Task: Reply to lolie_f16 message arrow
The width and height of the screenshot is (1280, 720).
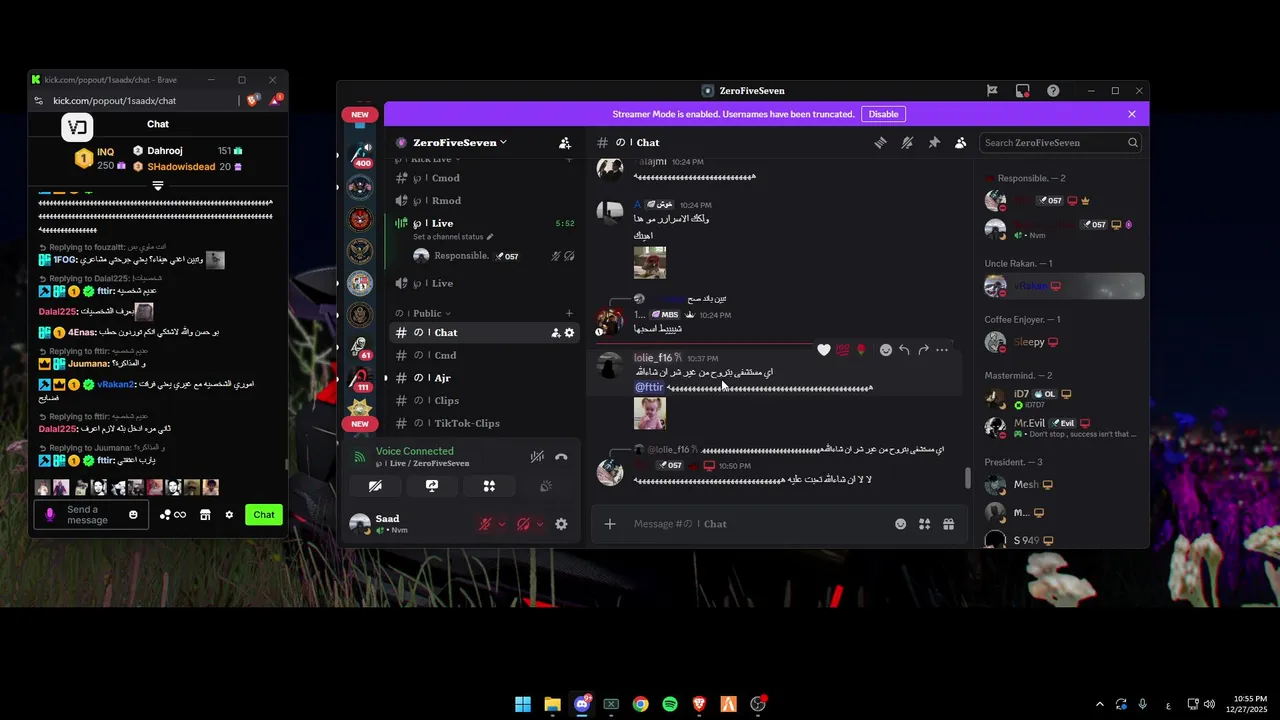Action: coord(904,350)
